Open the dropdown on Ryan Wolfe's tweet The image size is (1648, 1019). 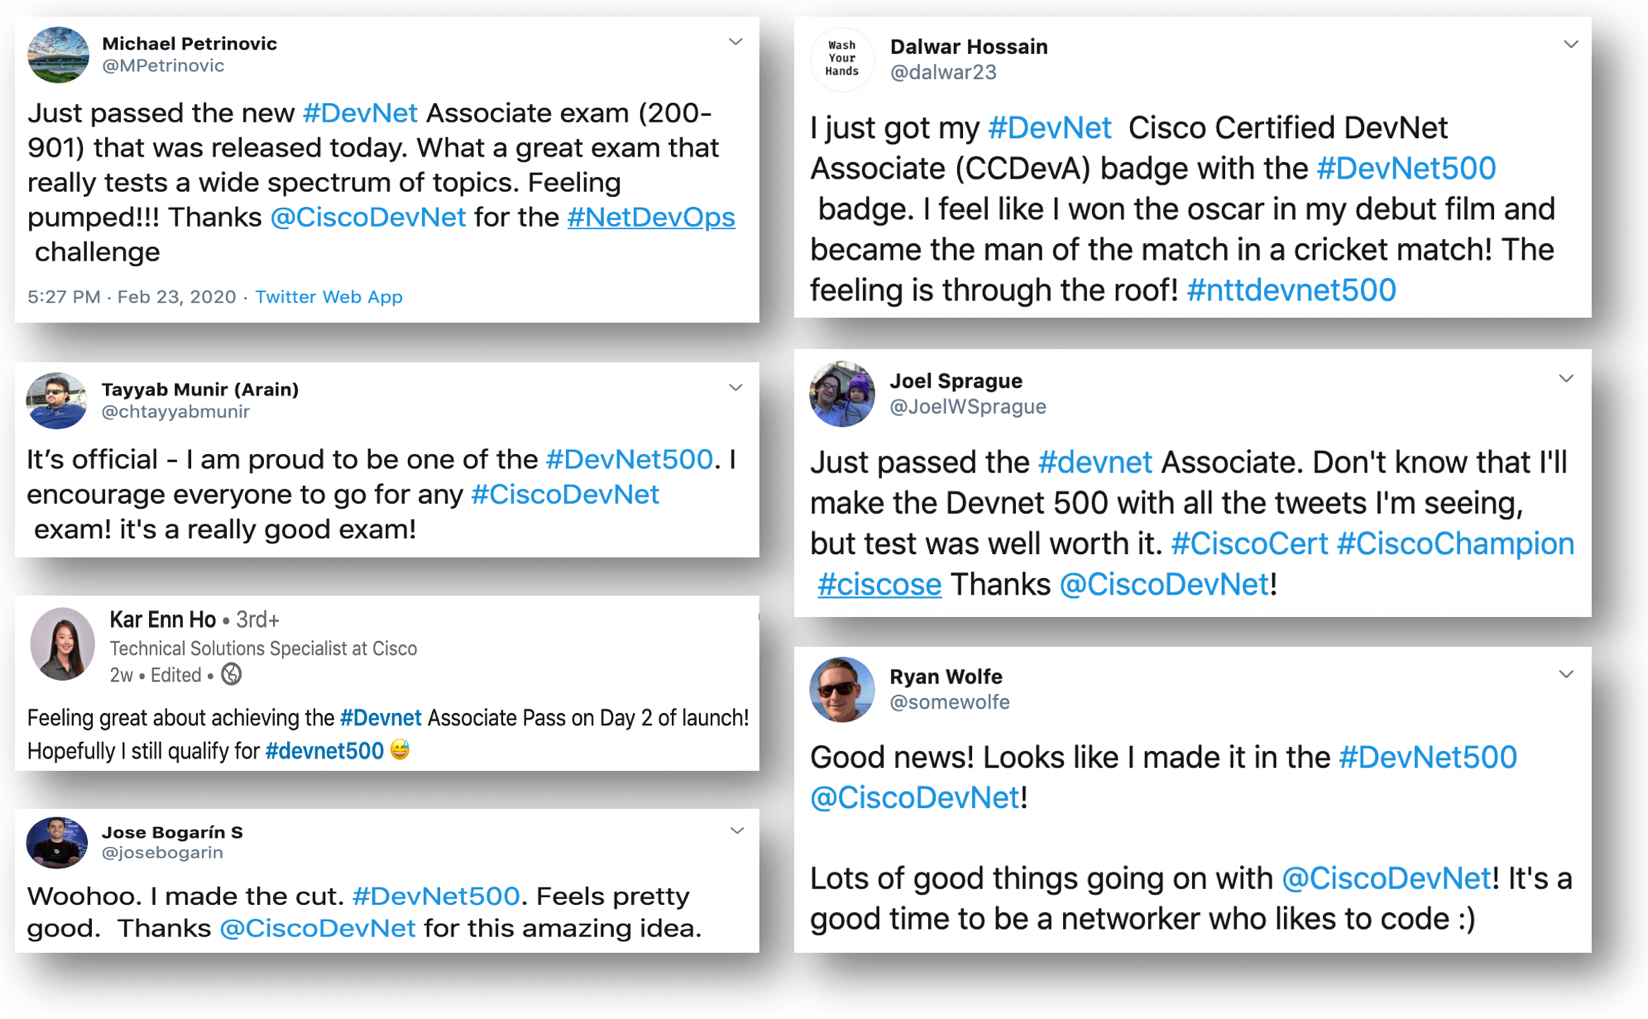click(1567, 674)
